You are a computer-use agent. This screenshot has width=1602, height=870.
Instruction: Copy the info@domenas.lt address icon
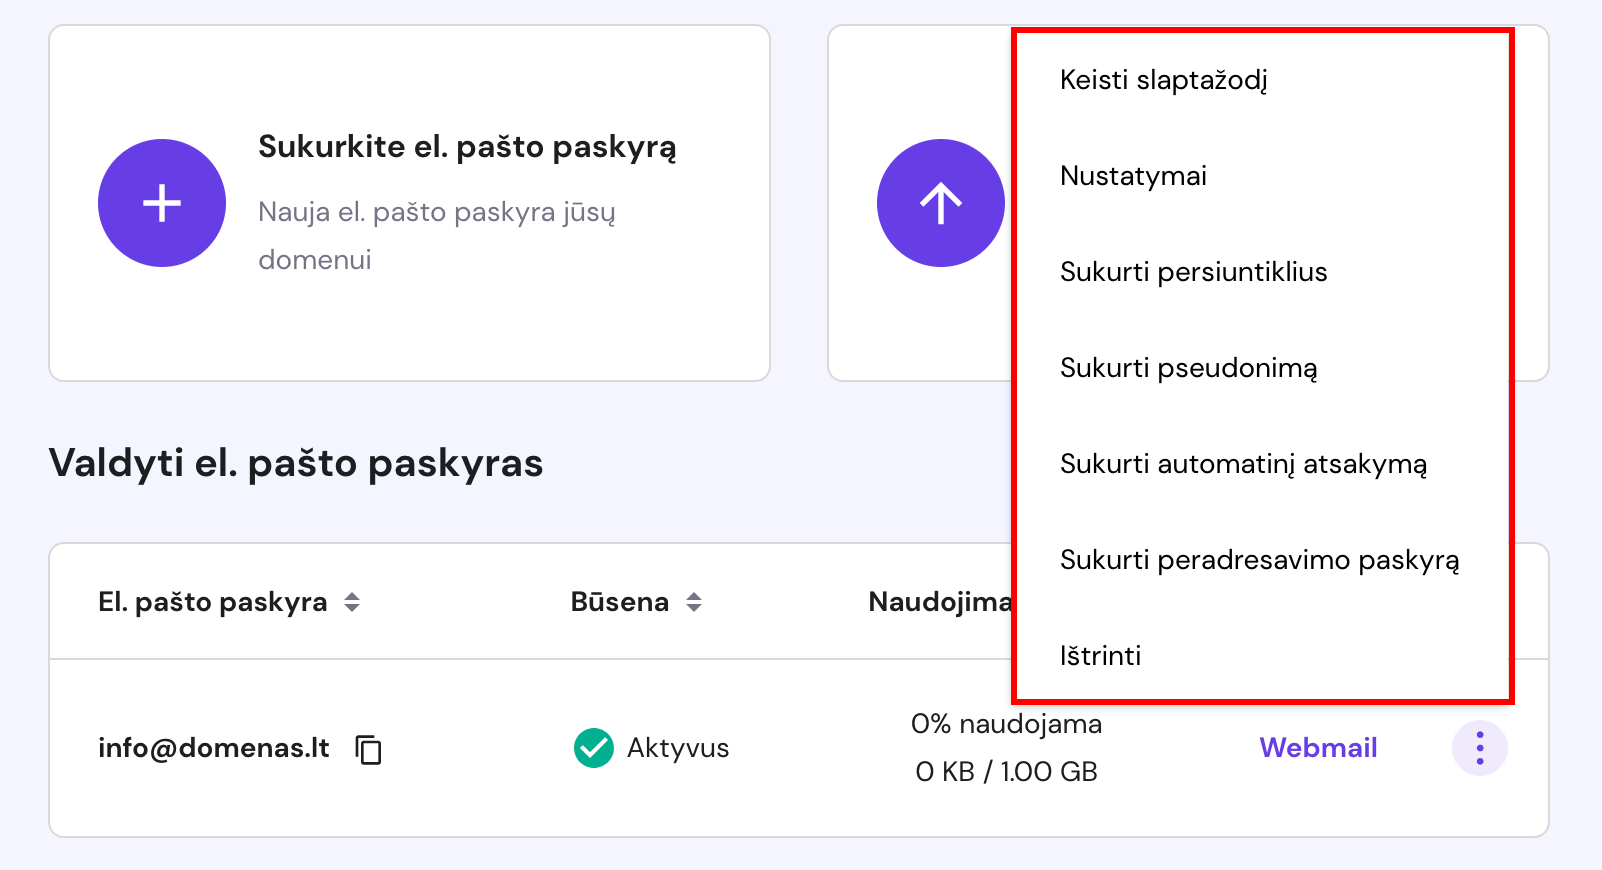[x=369, y=749]
